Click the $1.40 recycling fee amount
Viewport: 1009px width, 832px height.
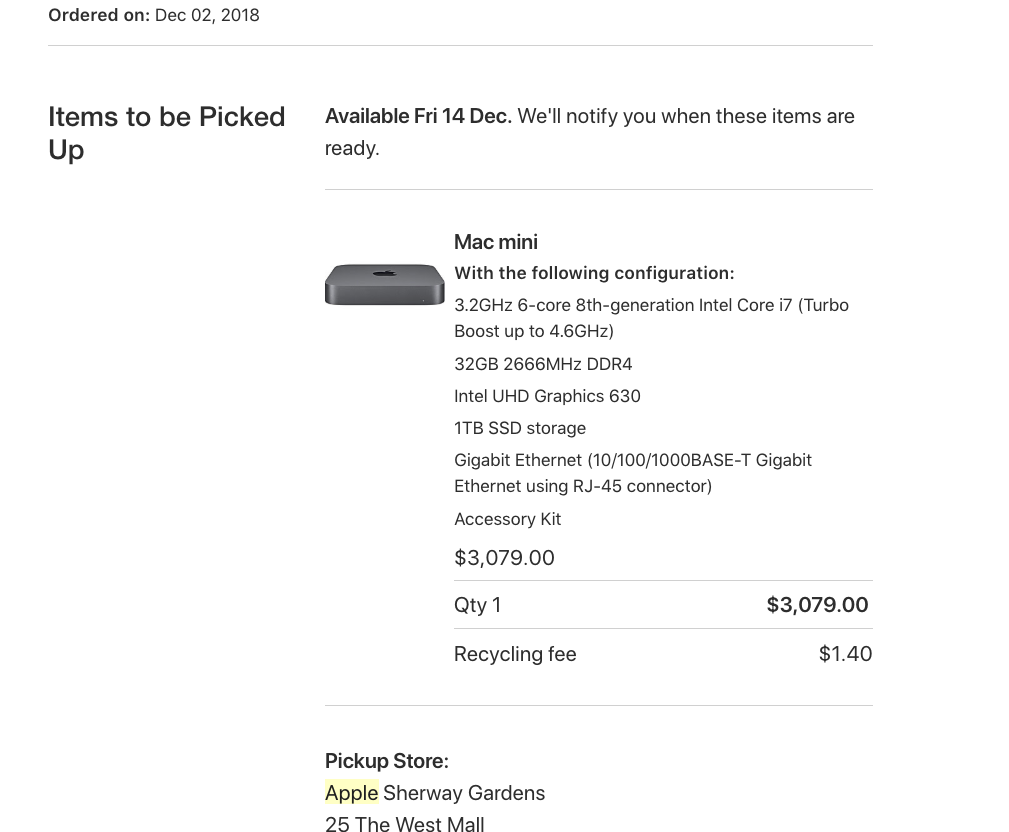[x=845, y=654]
